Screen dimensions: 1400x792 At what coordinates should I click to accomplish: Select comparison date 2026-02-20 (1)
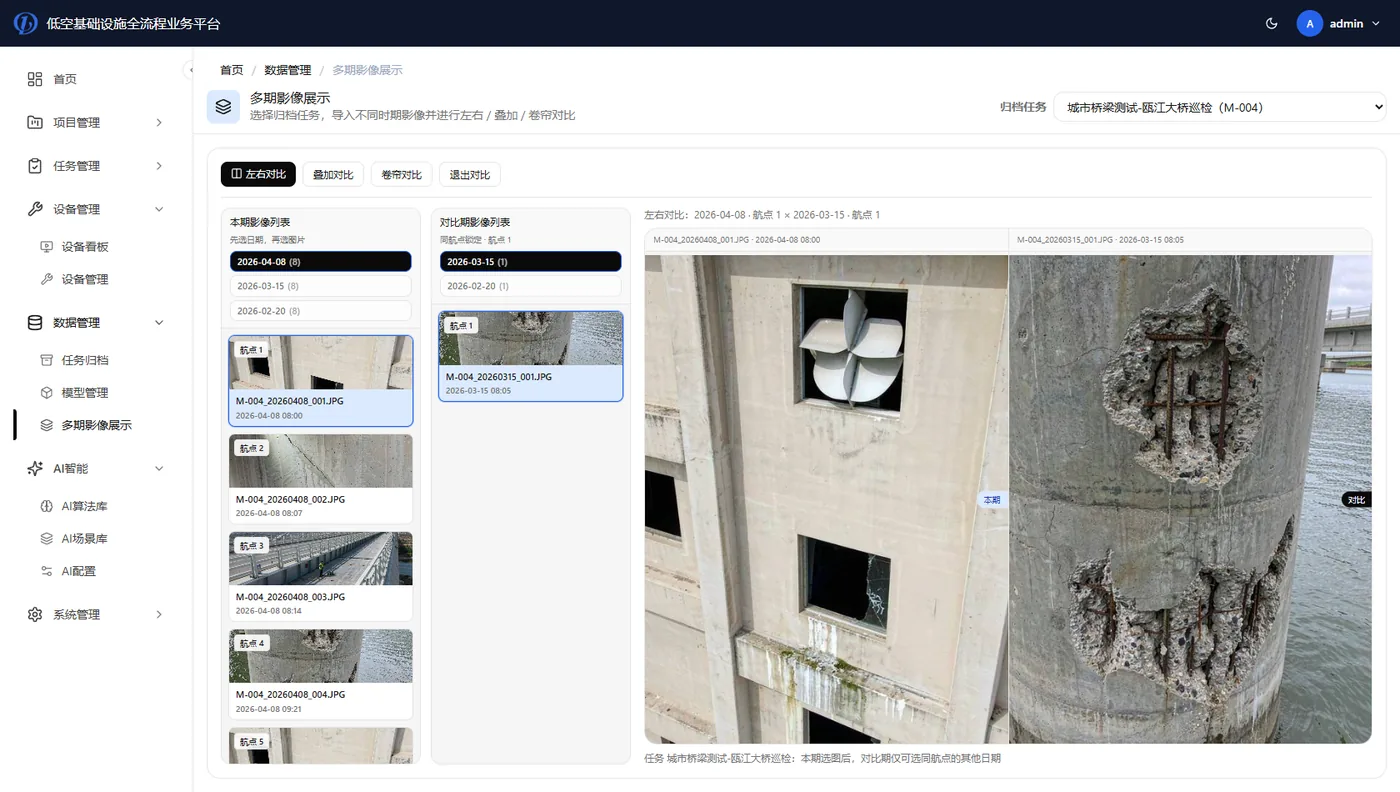click(x=530, y=286)
